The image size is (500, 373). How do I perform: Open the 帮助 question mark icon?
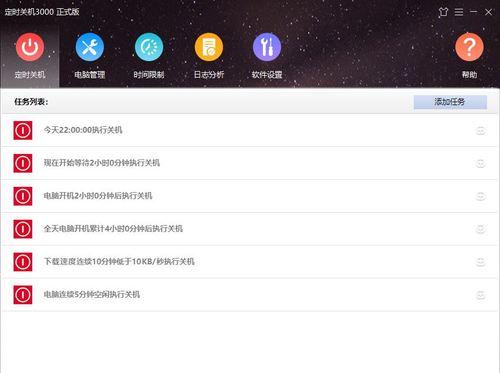point(469,47)
